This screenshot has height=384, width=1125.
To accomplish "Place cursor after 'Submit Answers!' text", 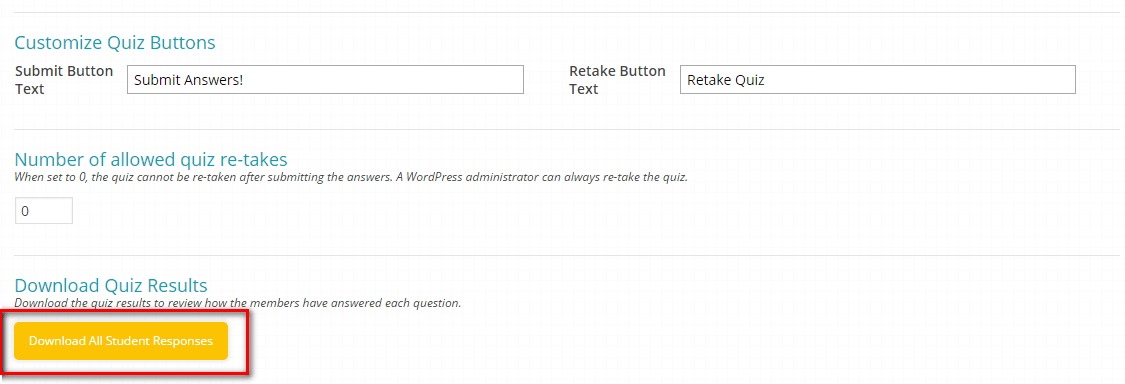I will [x=245, y=80].
